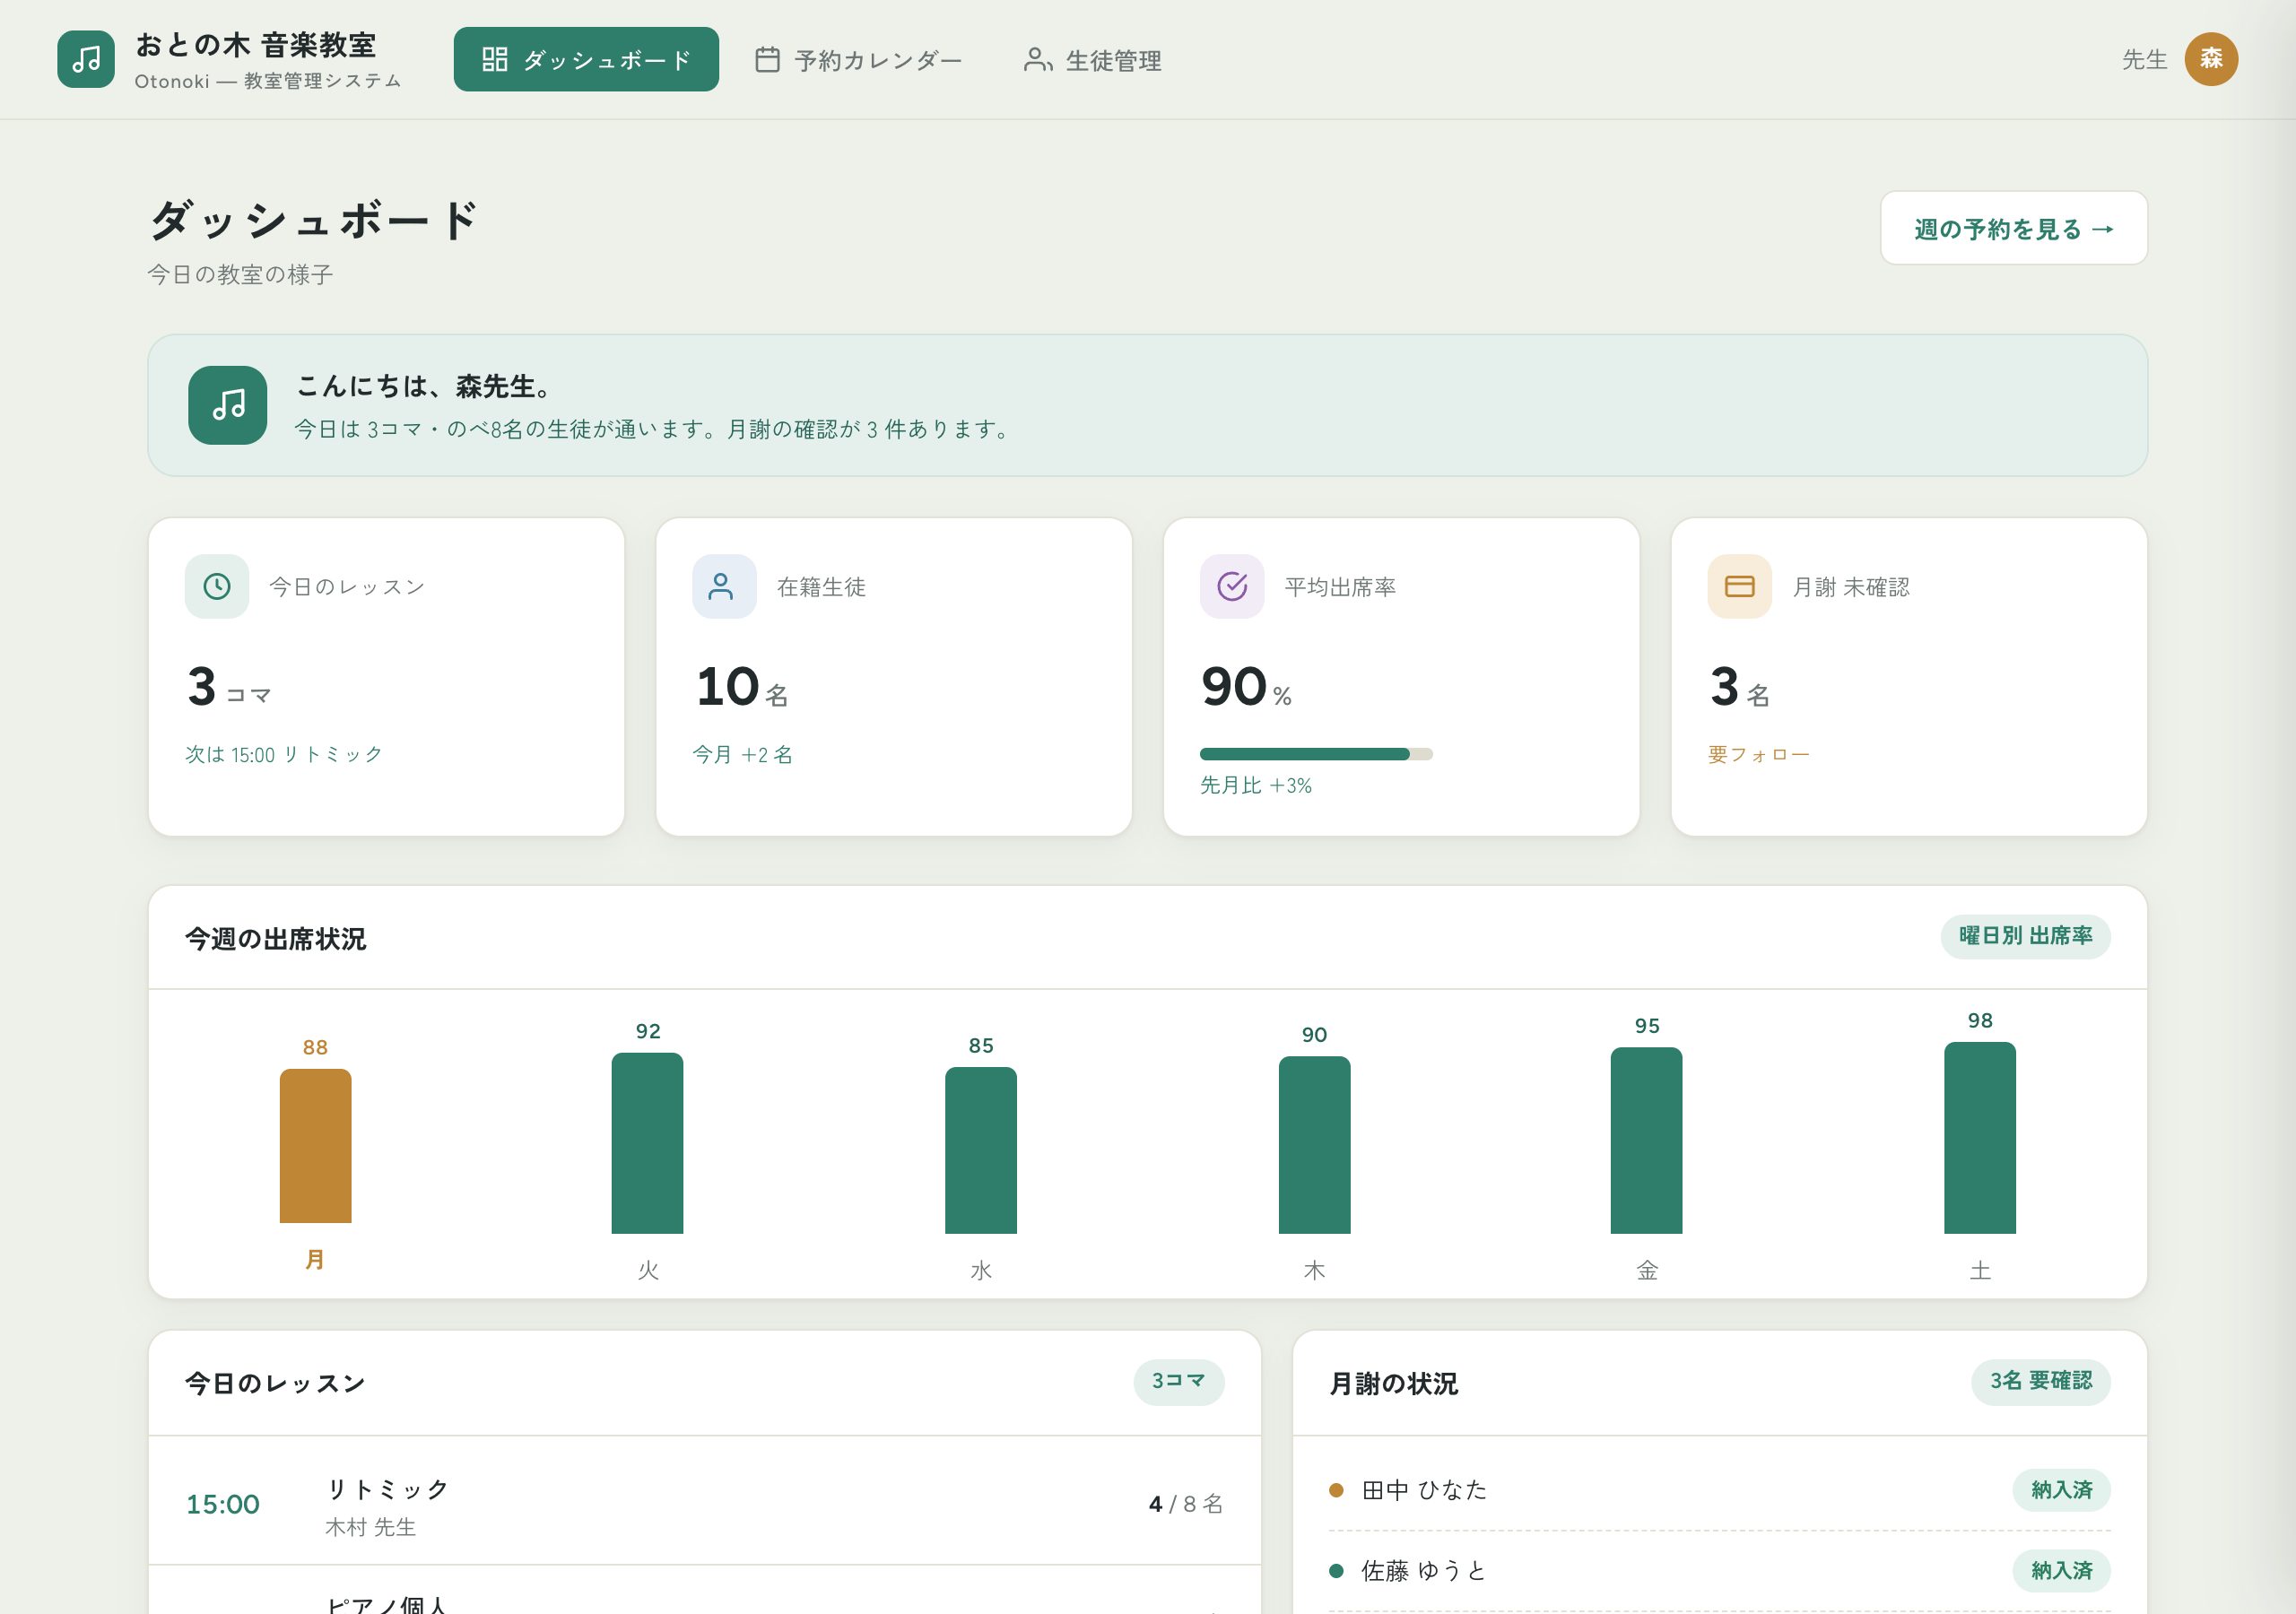The height and width of the screenshot is (1614, 2296).
Task: Click the credit card icon on 月謝 未確認 card
Action: coord(1740,586)
